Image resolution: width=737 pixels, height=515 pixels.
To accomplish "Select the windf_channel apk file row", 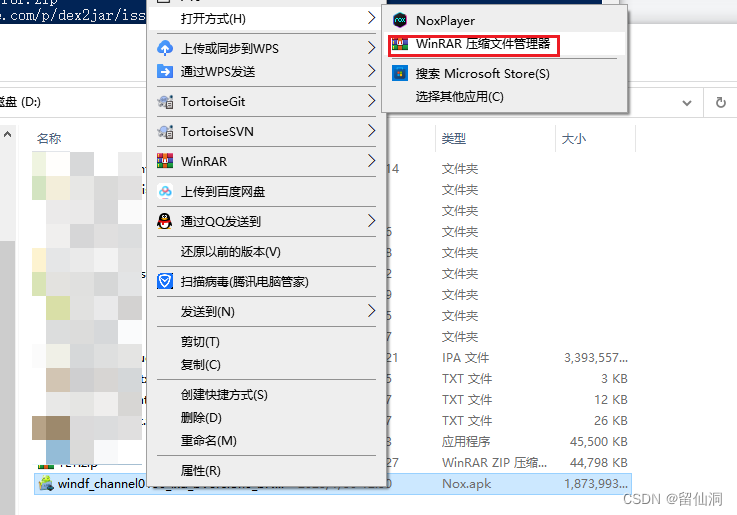I will pos(333,484).
